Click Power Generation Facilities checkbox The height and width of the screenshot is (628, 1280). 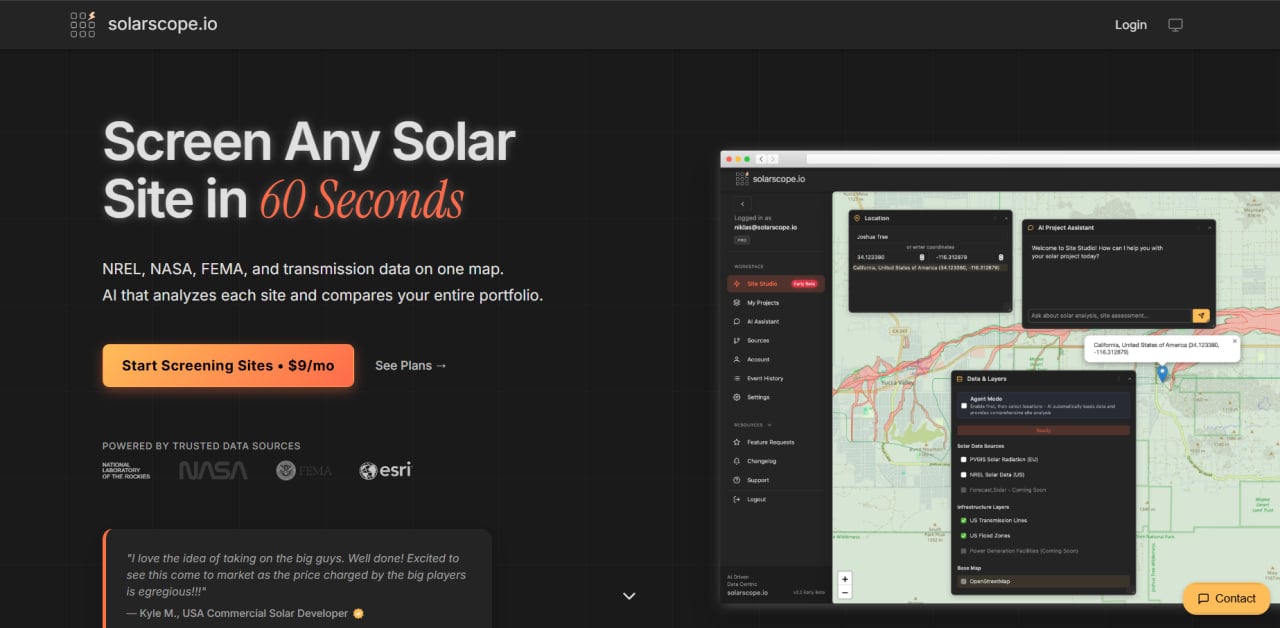(x=964, y=550)
